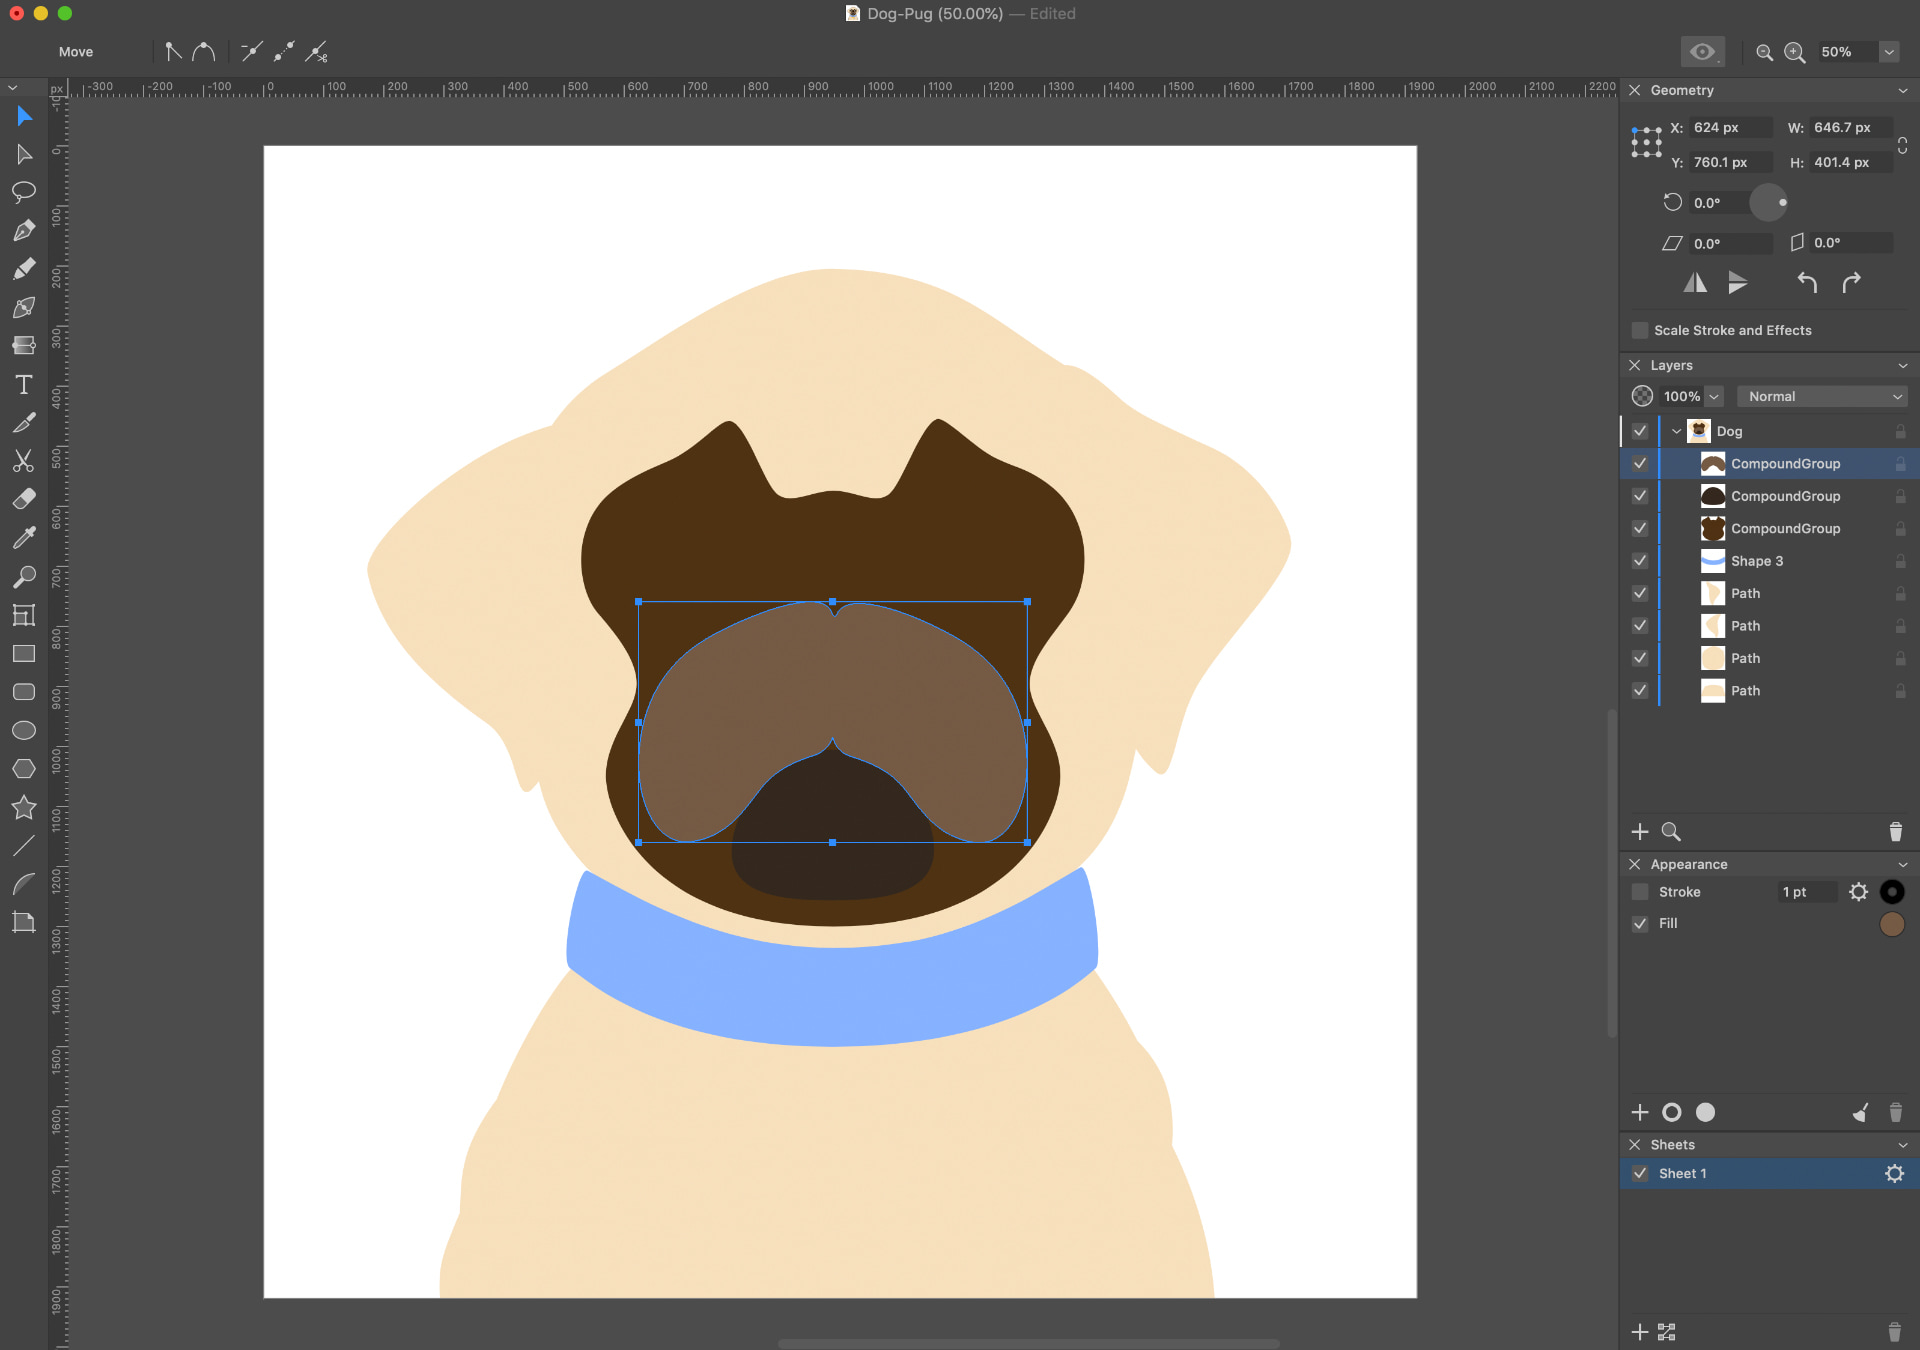Click the preview eye icon in toolbar
The width and height of the screenshot is (1920, 1350).
click(x=1702, y=52)
